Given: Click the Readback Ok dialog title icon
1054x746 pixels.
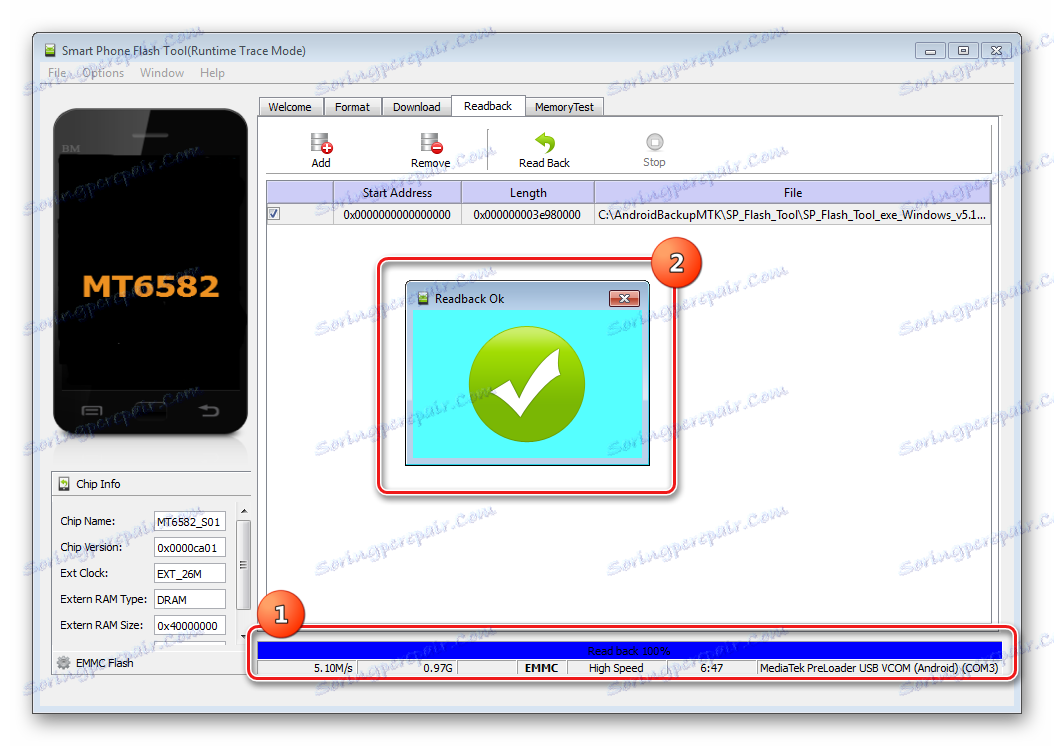Looking at the screenshot, I should [x=423, y=298].
